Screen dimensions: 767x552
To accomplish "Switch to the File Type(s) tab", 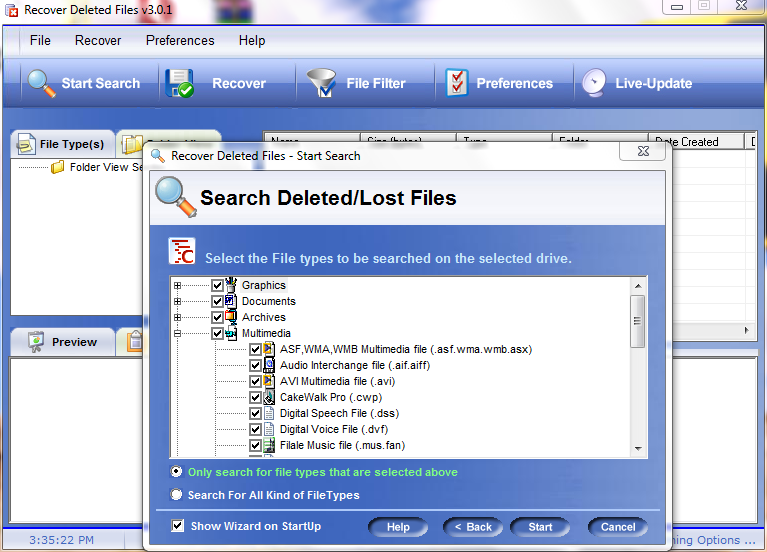I will coord(63,144).
